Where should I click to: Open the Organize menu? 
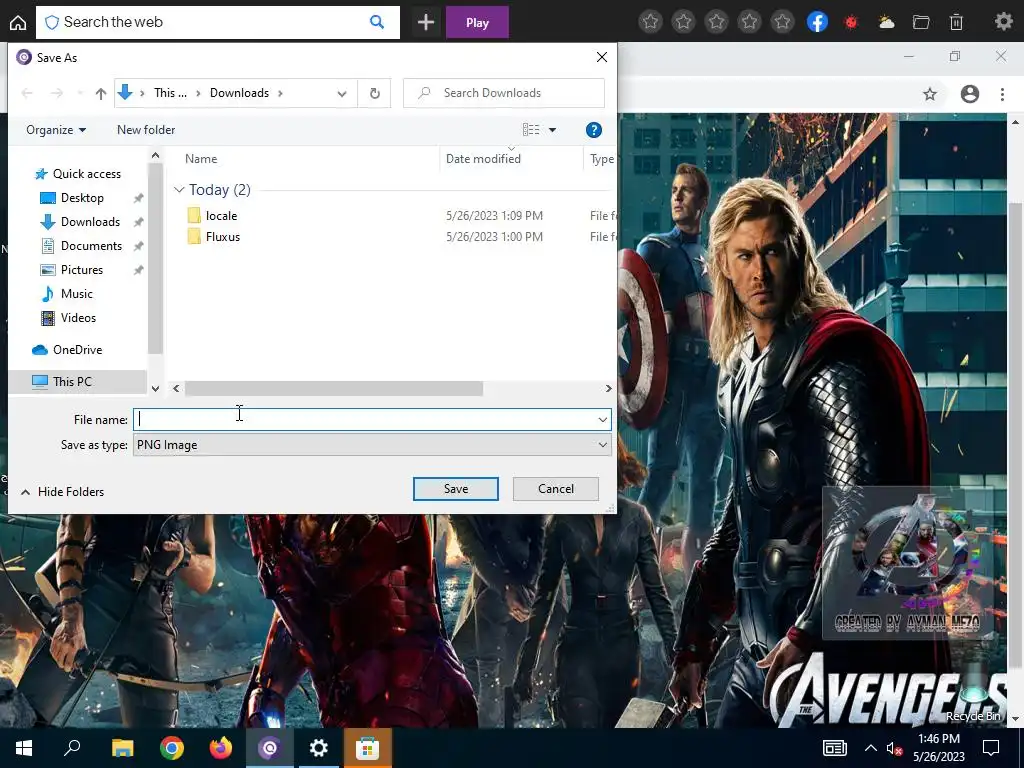click(x=56, y=130)
